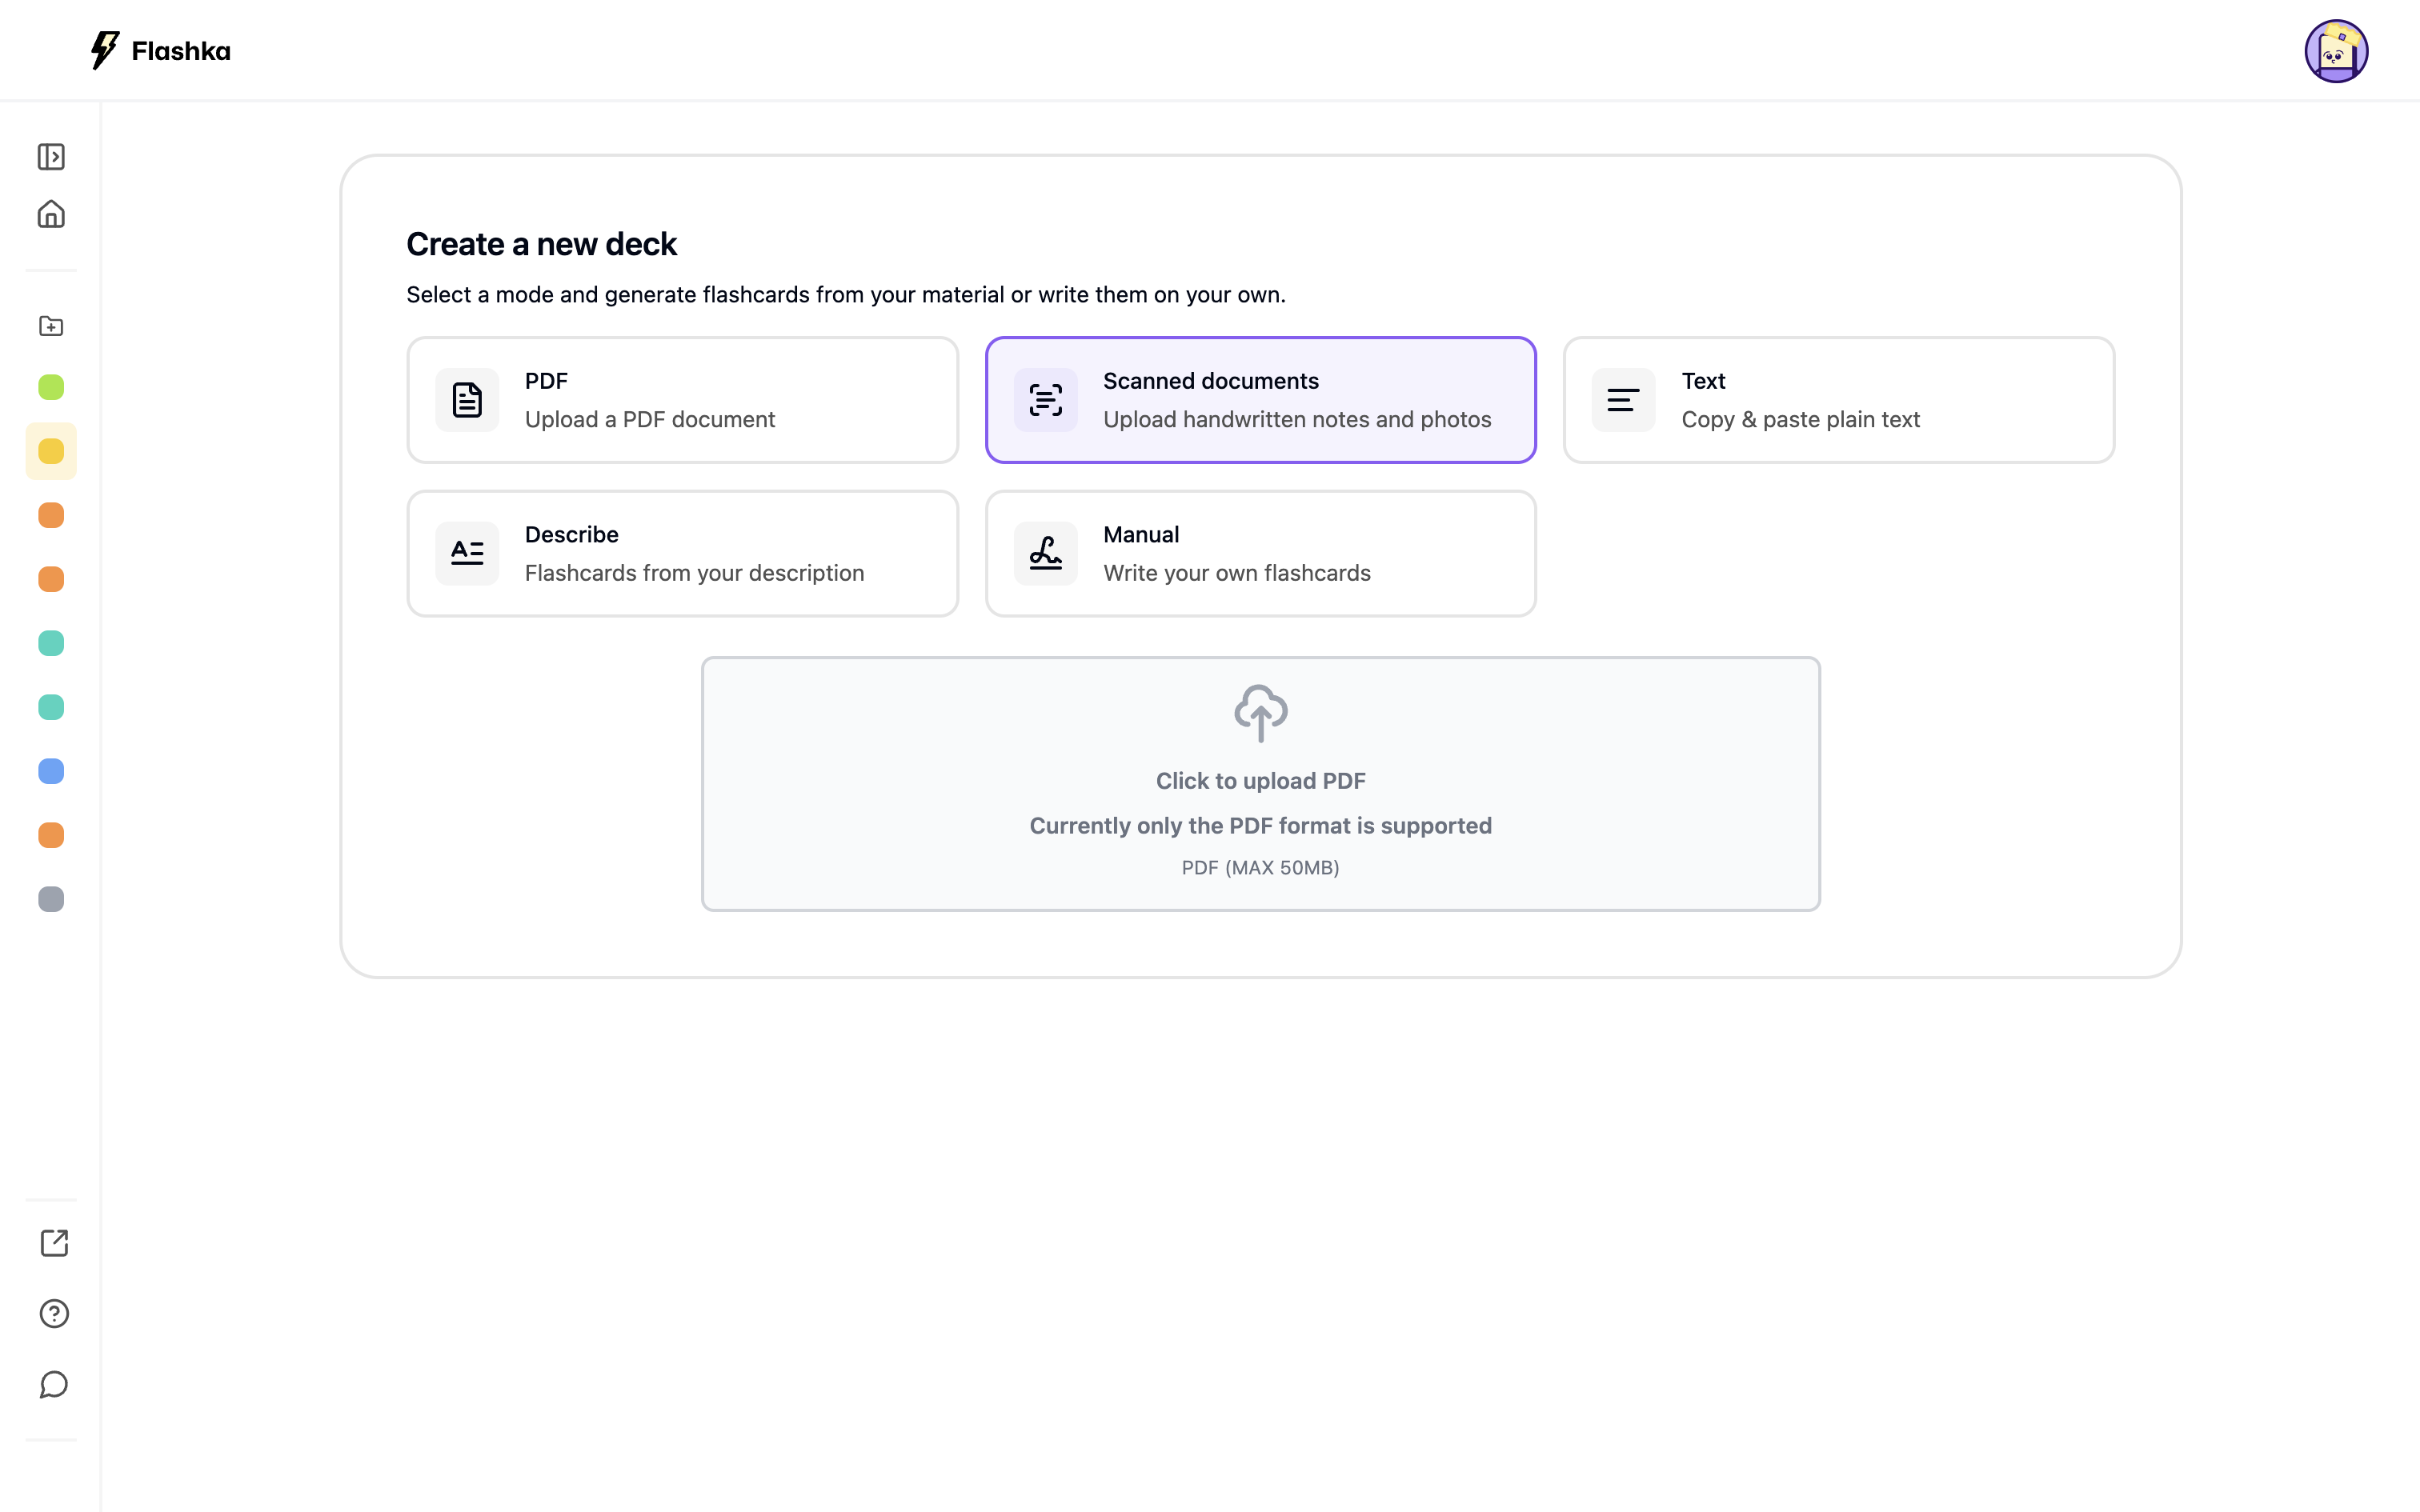Click the Flashka brand name link
Viewport: 2420px width, 1512px height.
(181, 51)
